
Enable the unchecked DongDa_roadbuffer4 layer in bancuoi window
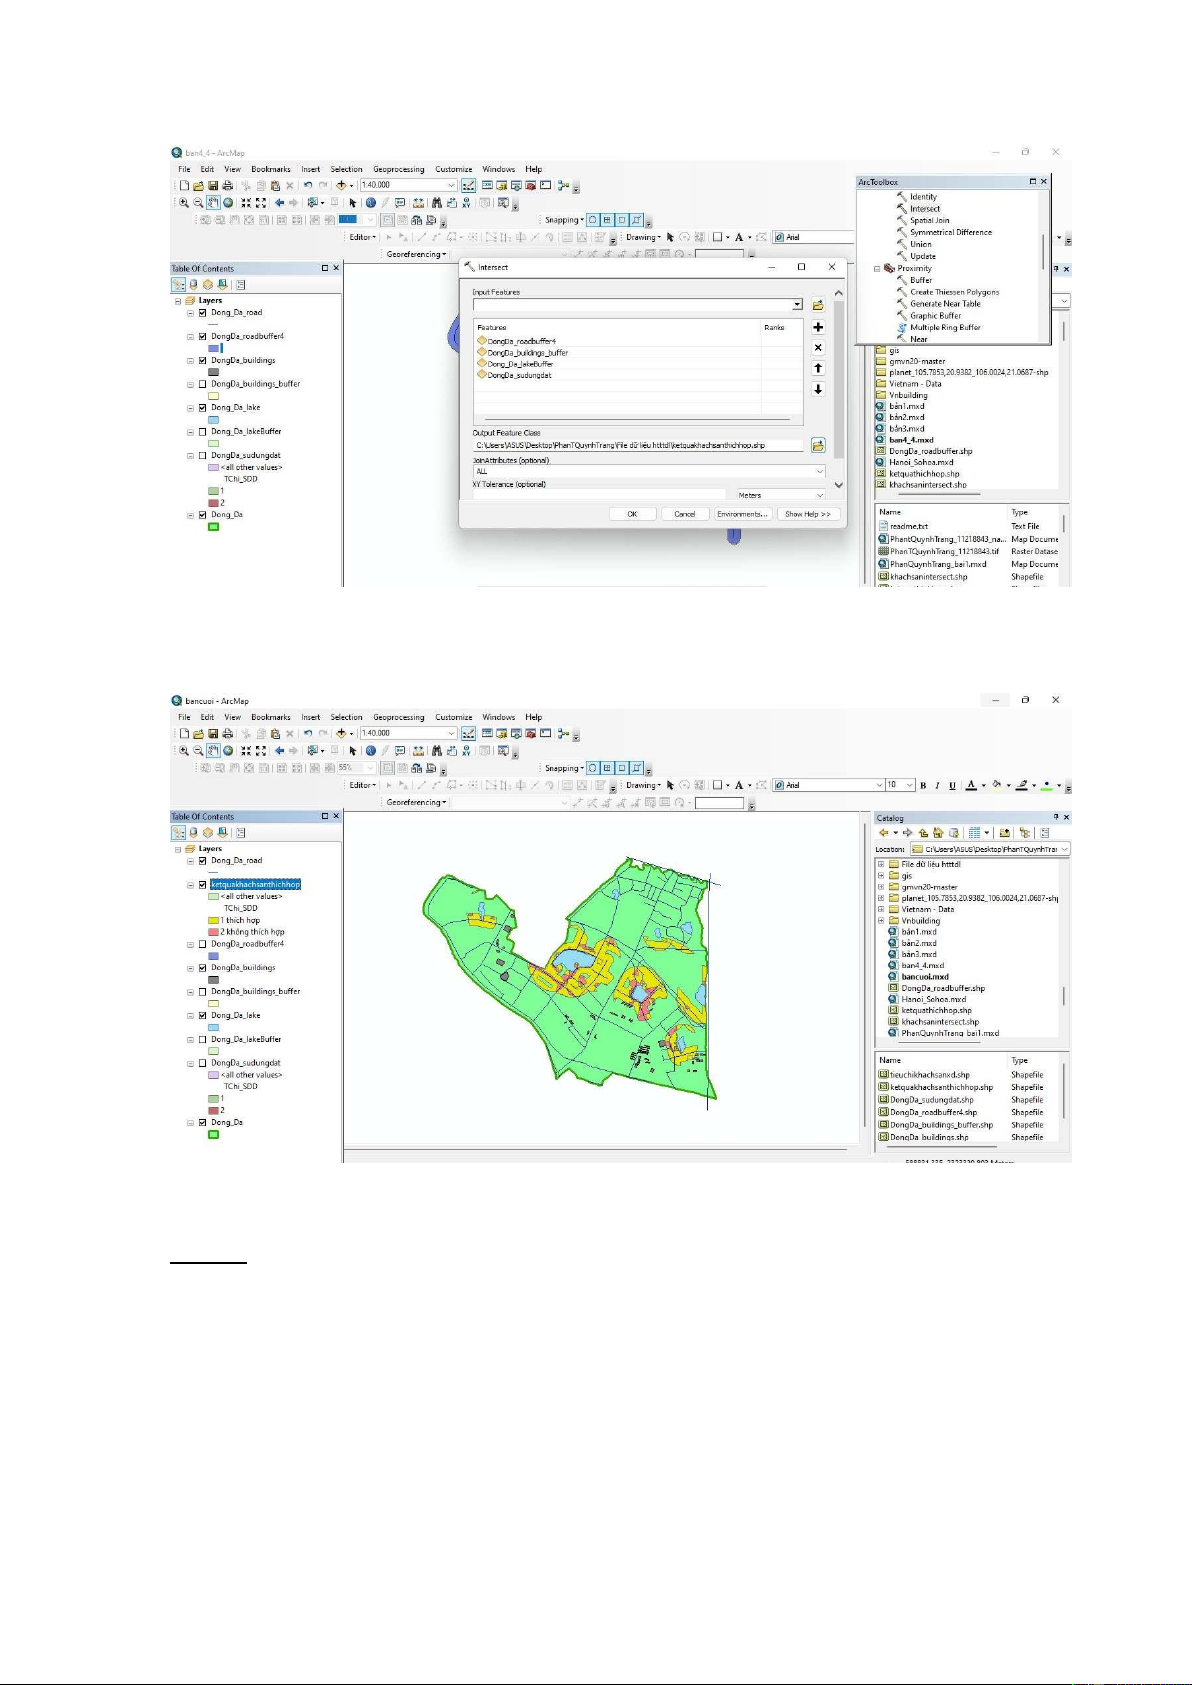[x=203, y=944]
